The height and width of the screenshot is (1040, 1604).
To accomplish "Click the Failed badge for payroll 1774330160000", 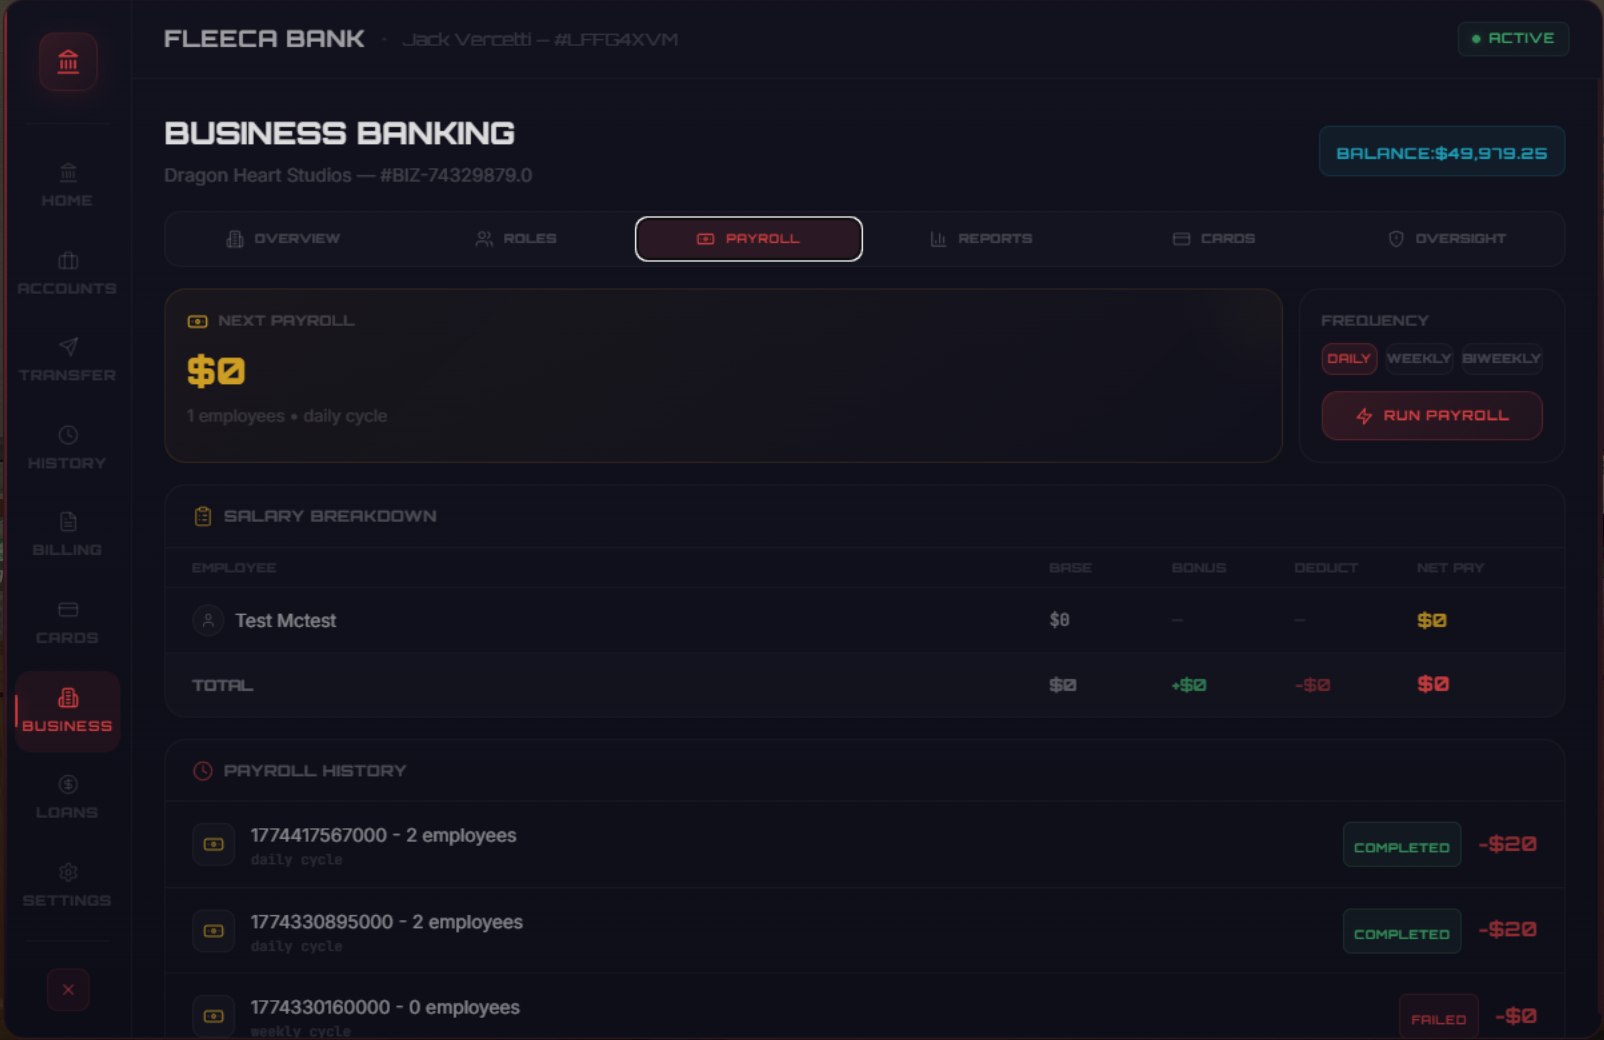I will point(1439,1018).
